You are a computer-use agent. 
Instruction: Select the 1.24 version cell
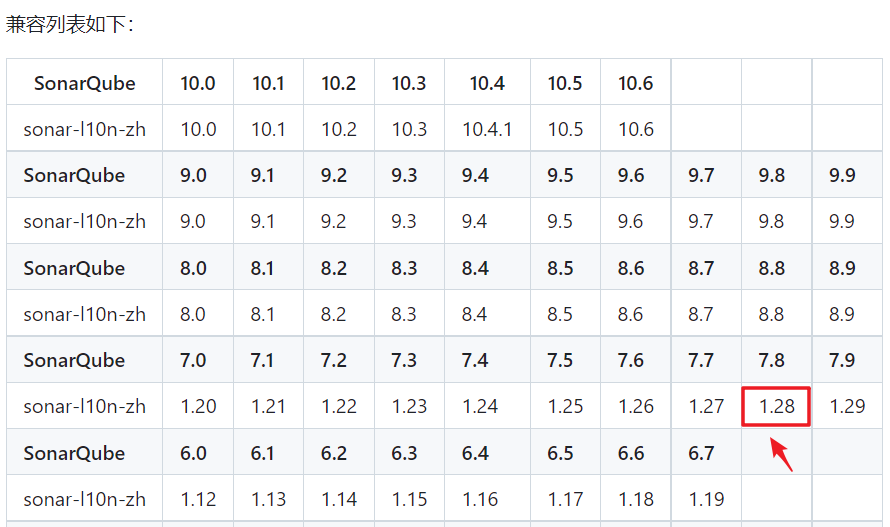pos(480,407)
